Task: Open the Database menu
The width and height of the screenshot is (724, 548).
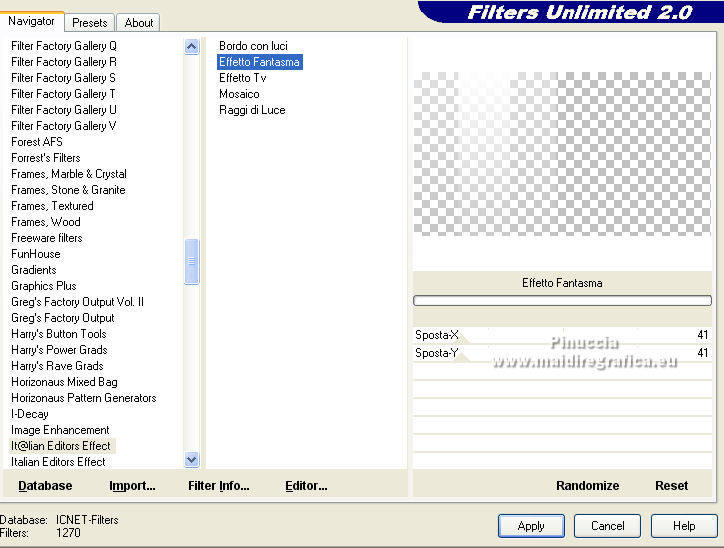Action: (x=45, y=486)
